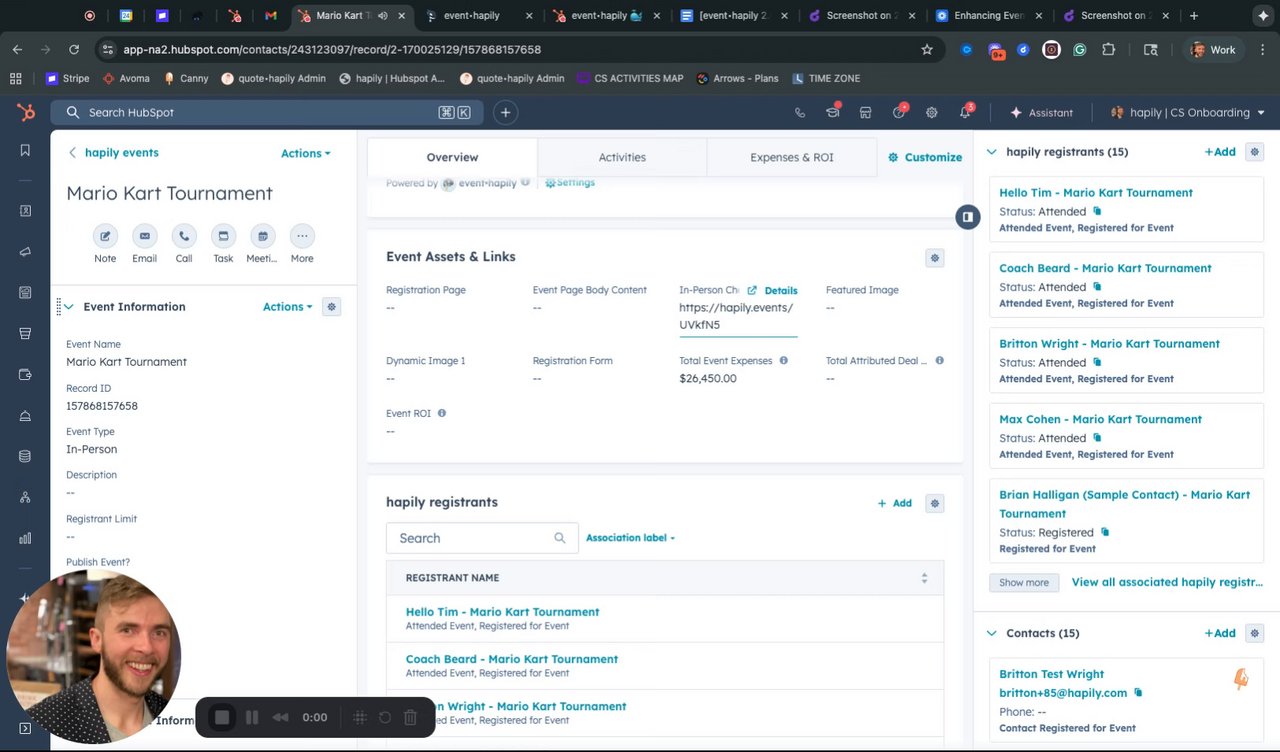Copy britton+85@hapily.com email address
The image size is (1280, 752).
tap(1138, 693)
